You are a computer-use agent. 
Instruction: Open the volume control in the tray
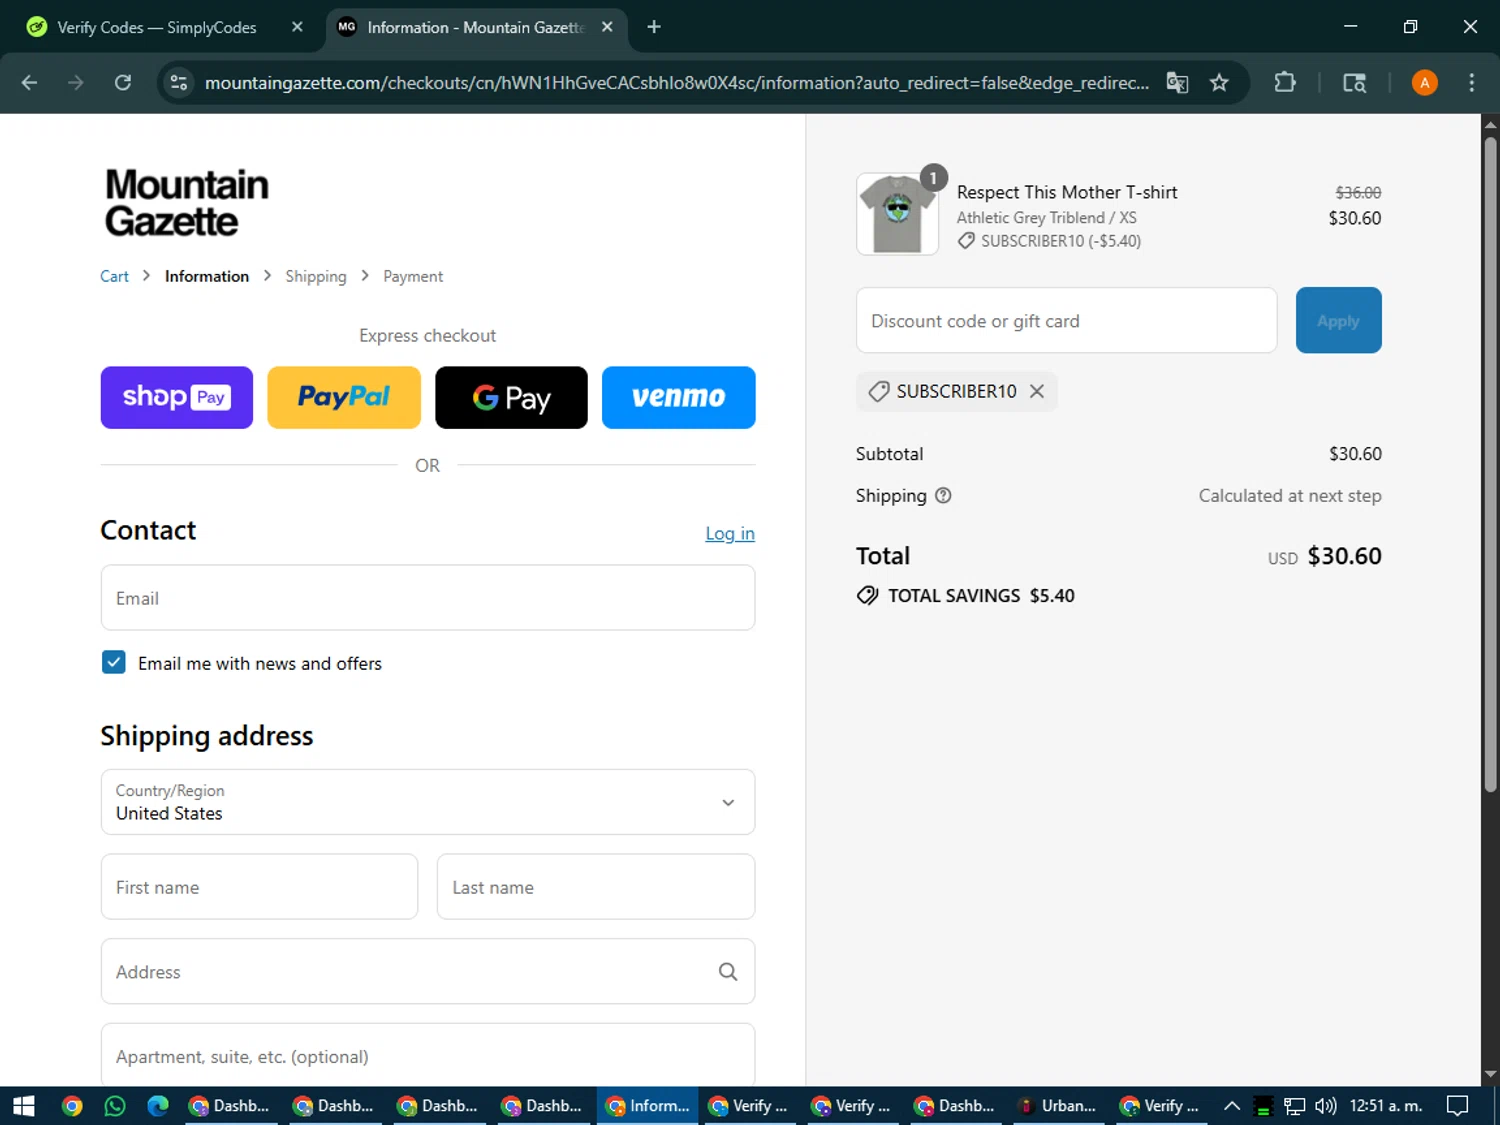tap(1326, 1105)
